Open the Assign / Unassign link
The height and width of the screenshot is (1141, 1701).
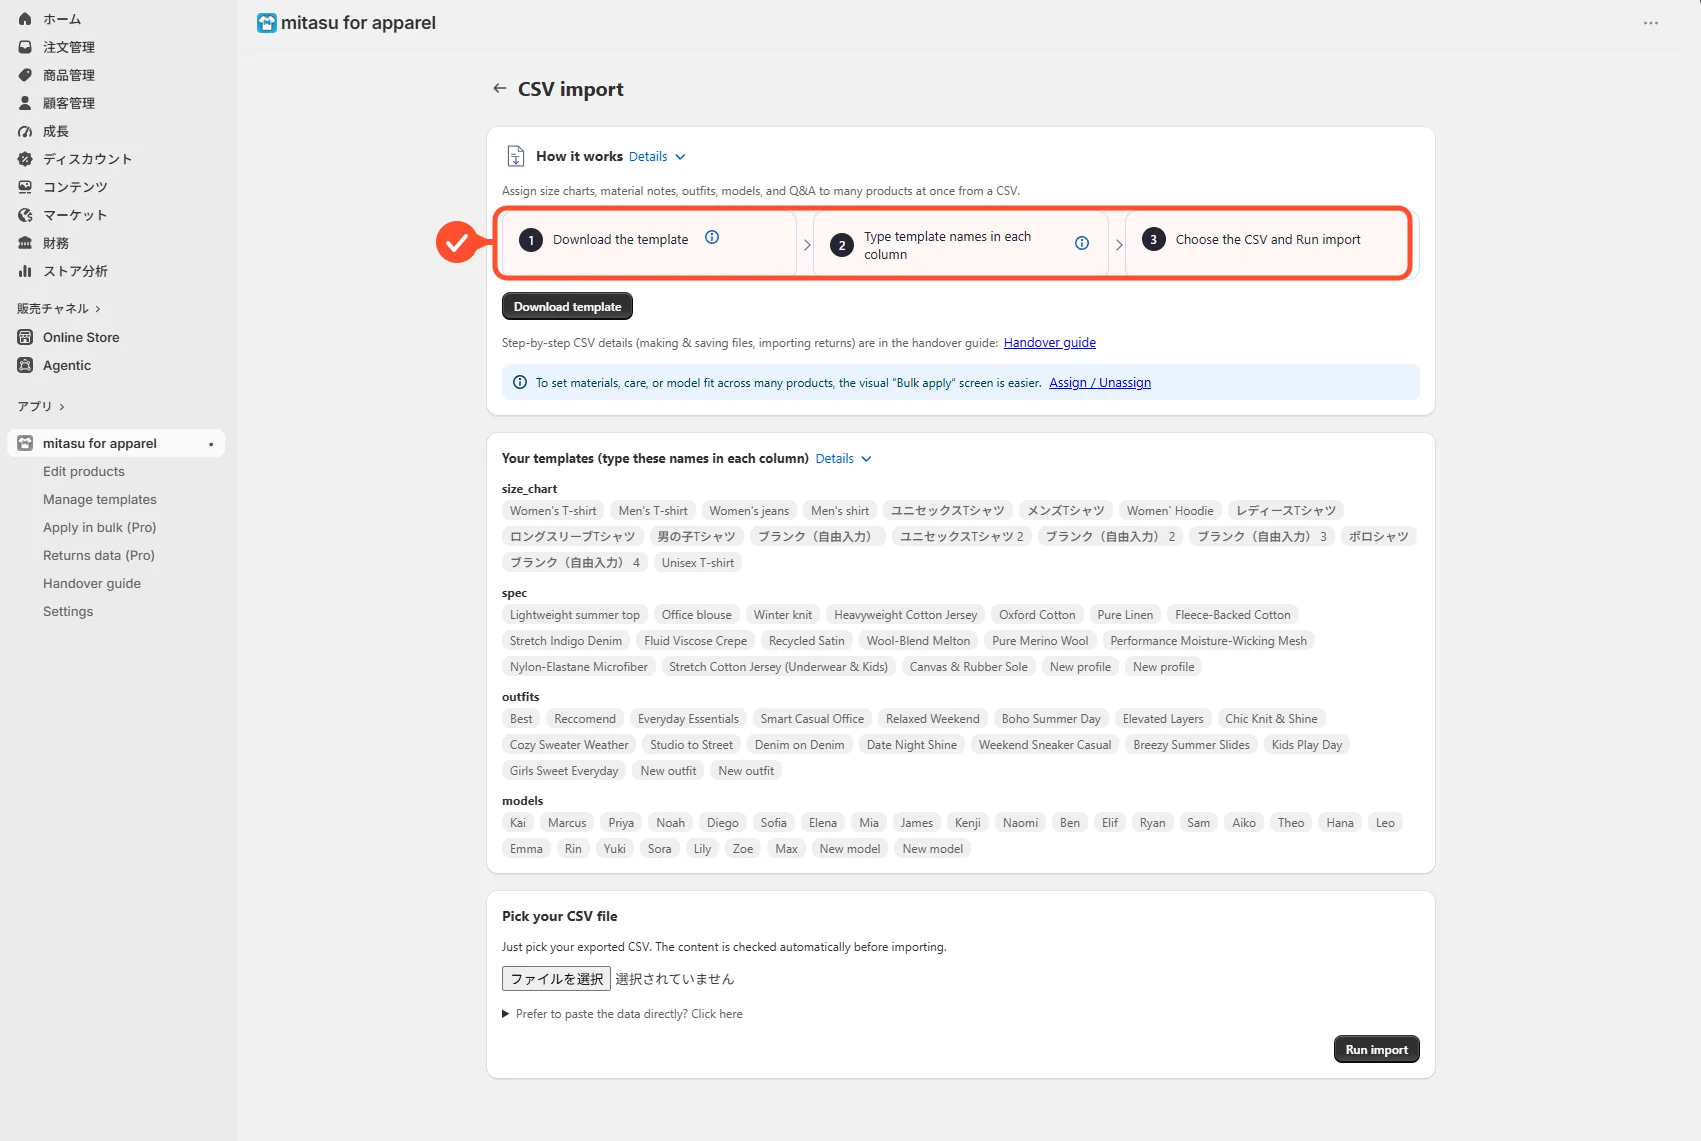pos(1100,383)
